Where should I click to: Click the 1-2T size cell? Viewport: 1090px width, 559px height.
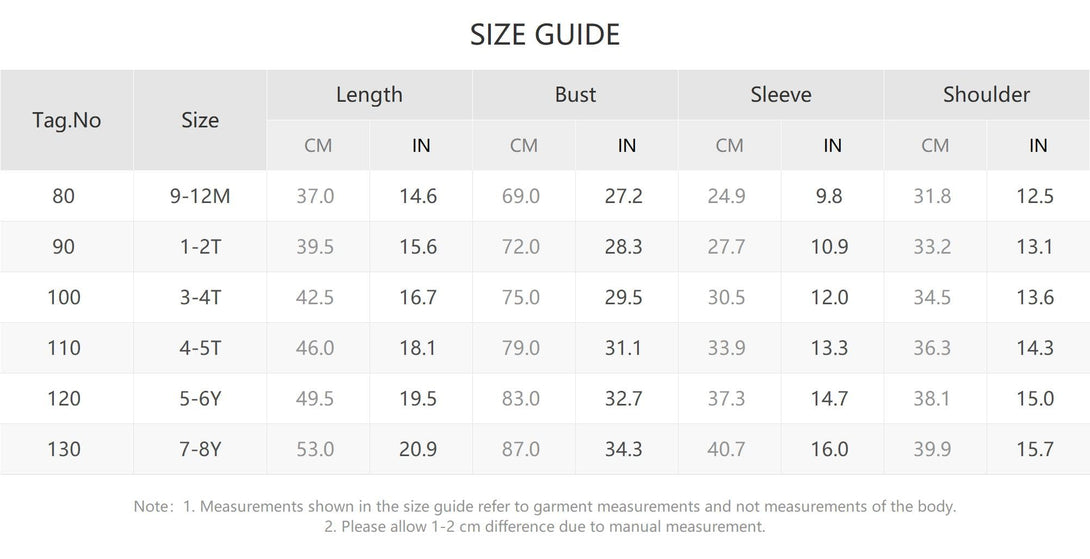200,247
